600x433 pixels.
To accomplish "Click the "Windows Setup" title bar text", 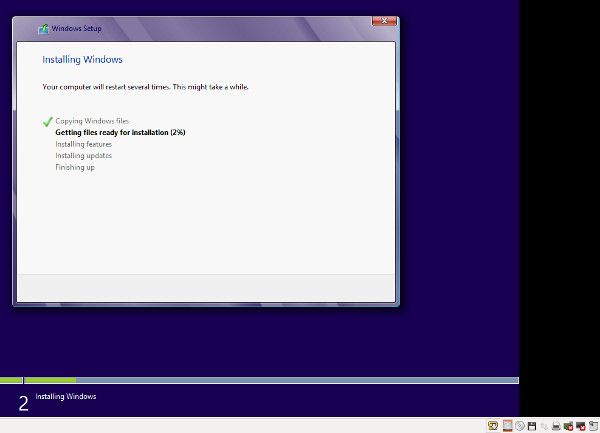I will tap(77, 29).
